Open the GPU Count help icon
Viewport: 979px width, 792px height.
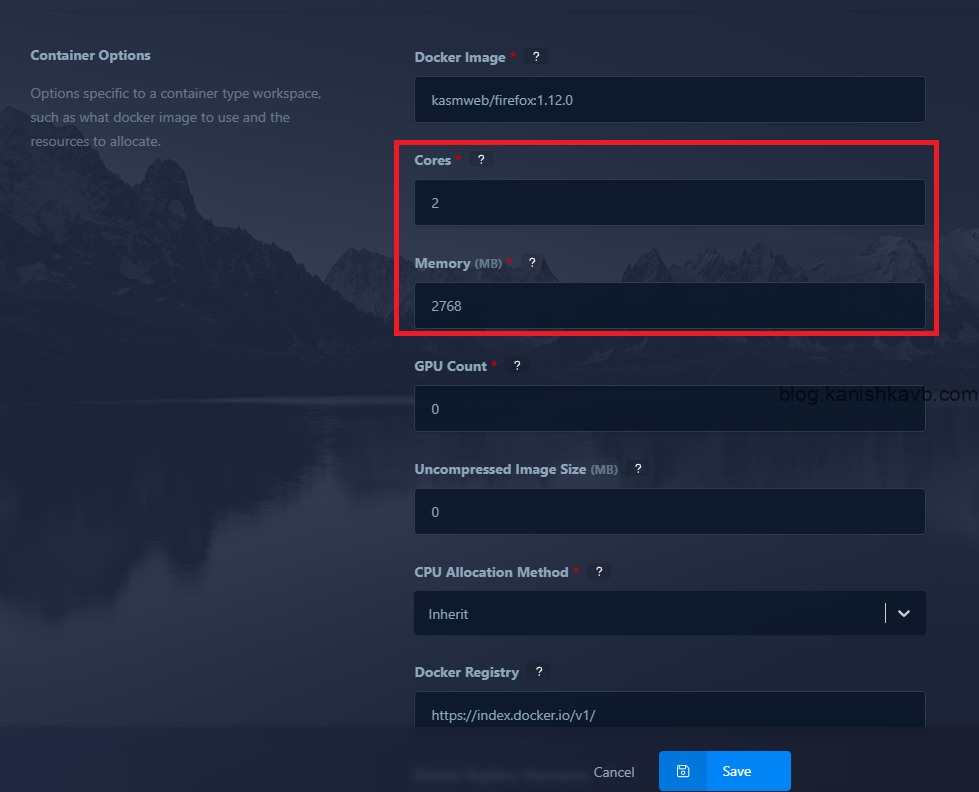[517, 366]
